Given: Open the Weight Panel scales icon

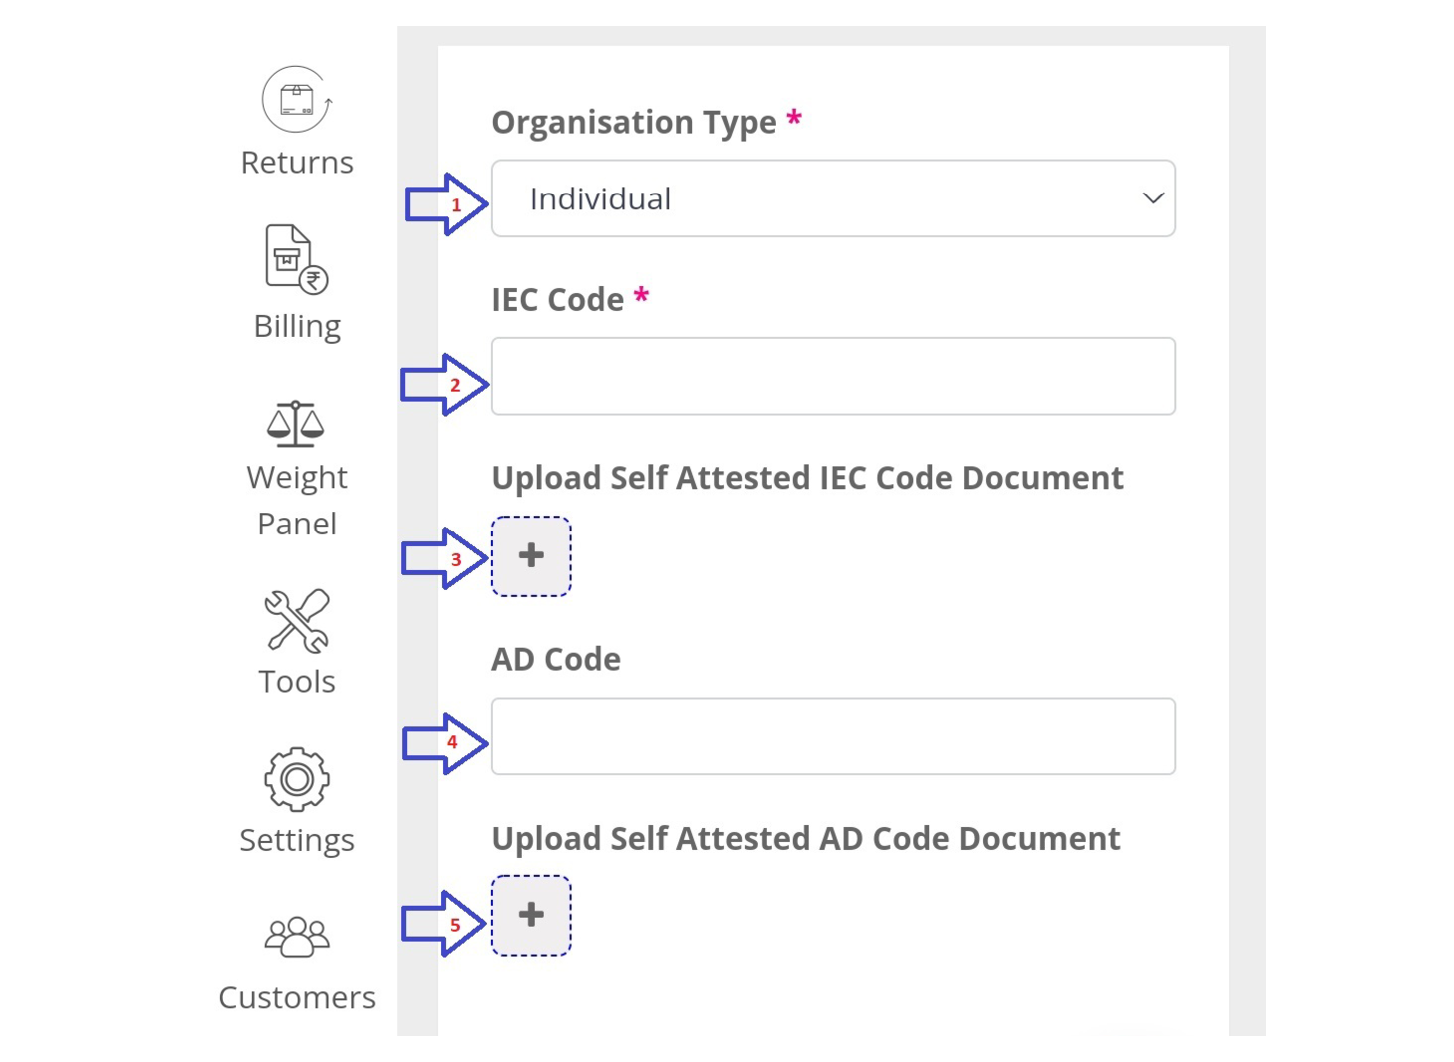Looking at the screenshot, I should [x=296, y=423].
